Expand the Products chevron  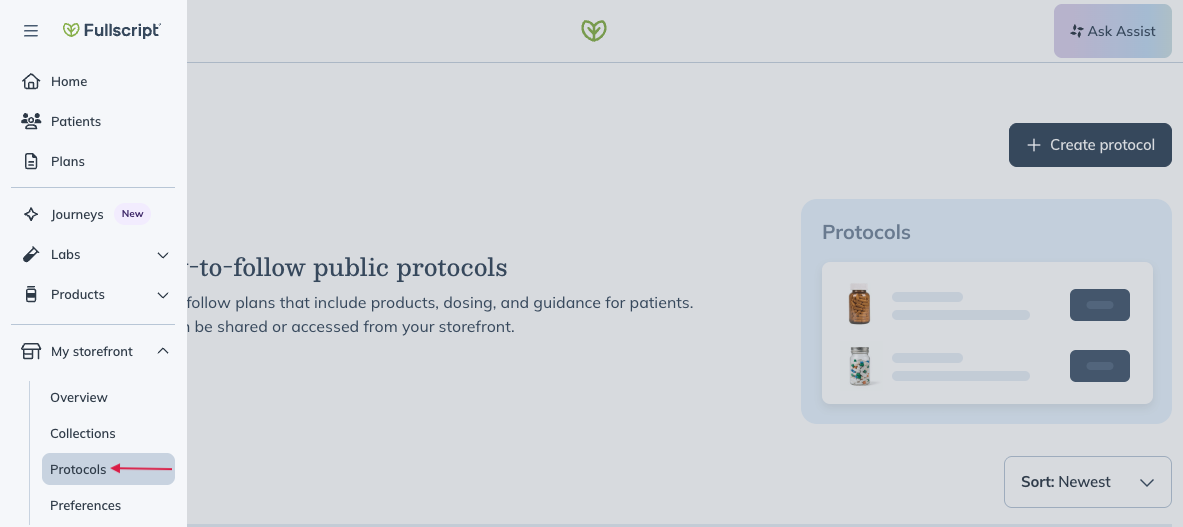tap(163, 296)
